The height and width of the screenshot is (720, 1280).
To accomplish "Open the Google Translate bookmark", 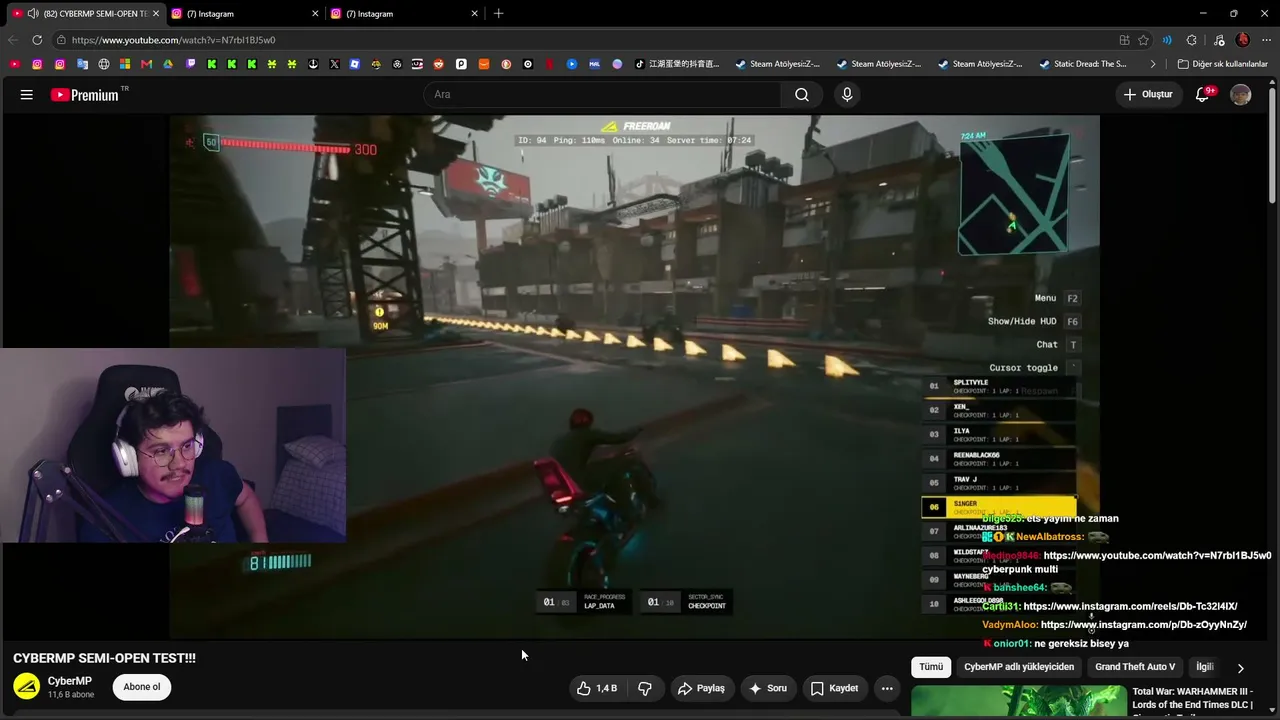I will 82,64.
